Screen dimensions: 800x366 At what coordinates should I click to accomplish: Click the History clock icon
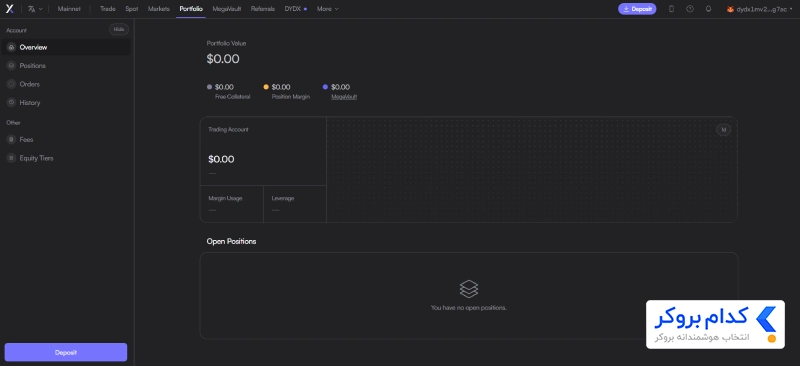tap(11, 103)
